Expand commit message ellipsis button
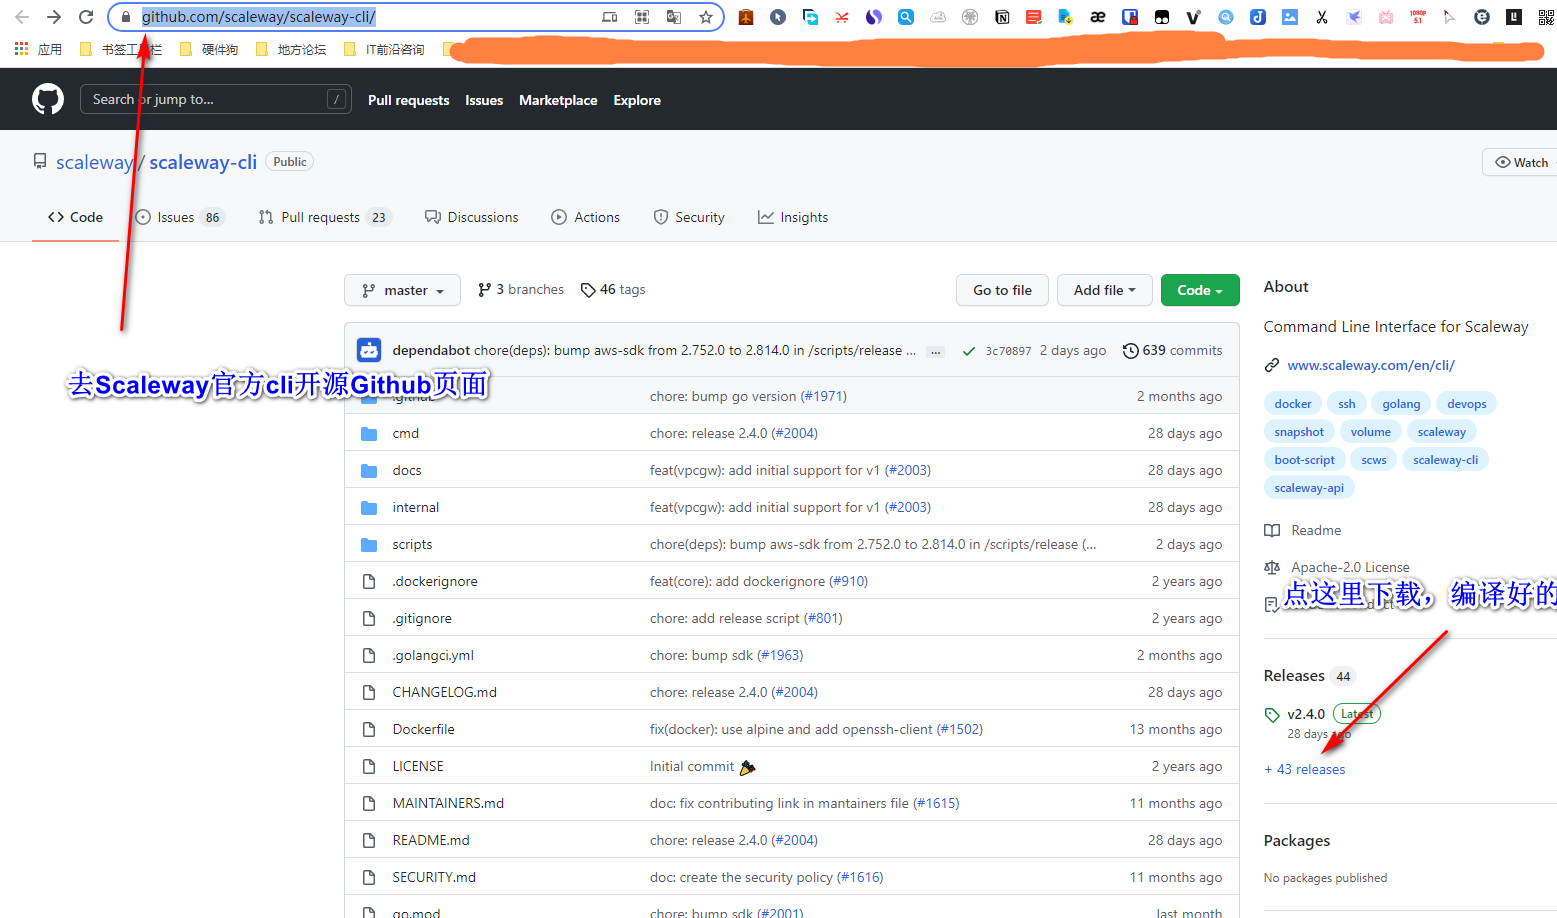This screenshot has width=1557, height=918. [935, 351]
